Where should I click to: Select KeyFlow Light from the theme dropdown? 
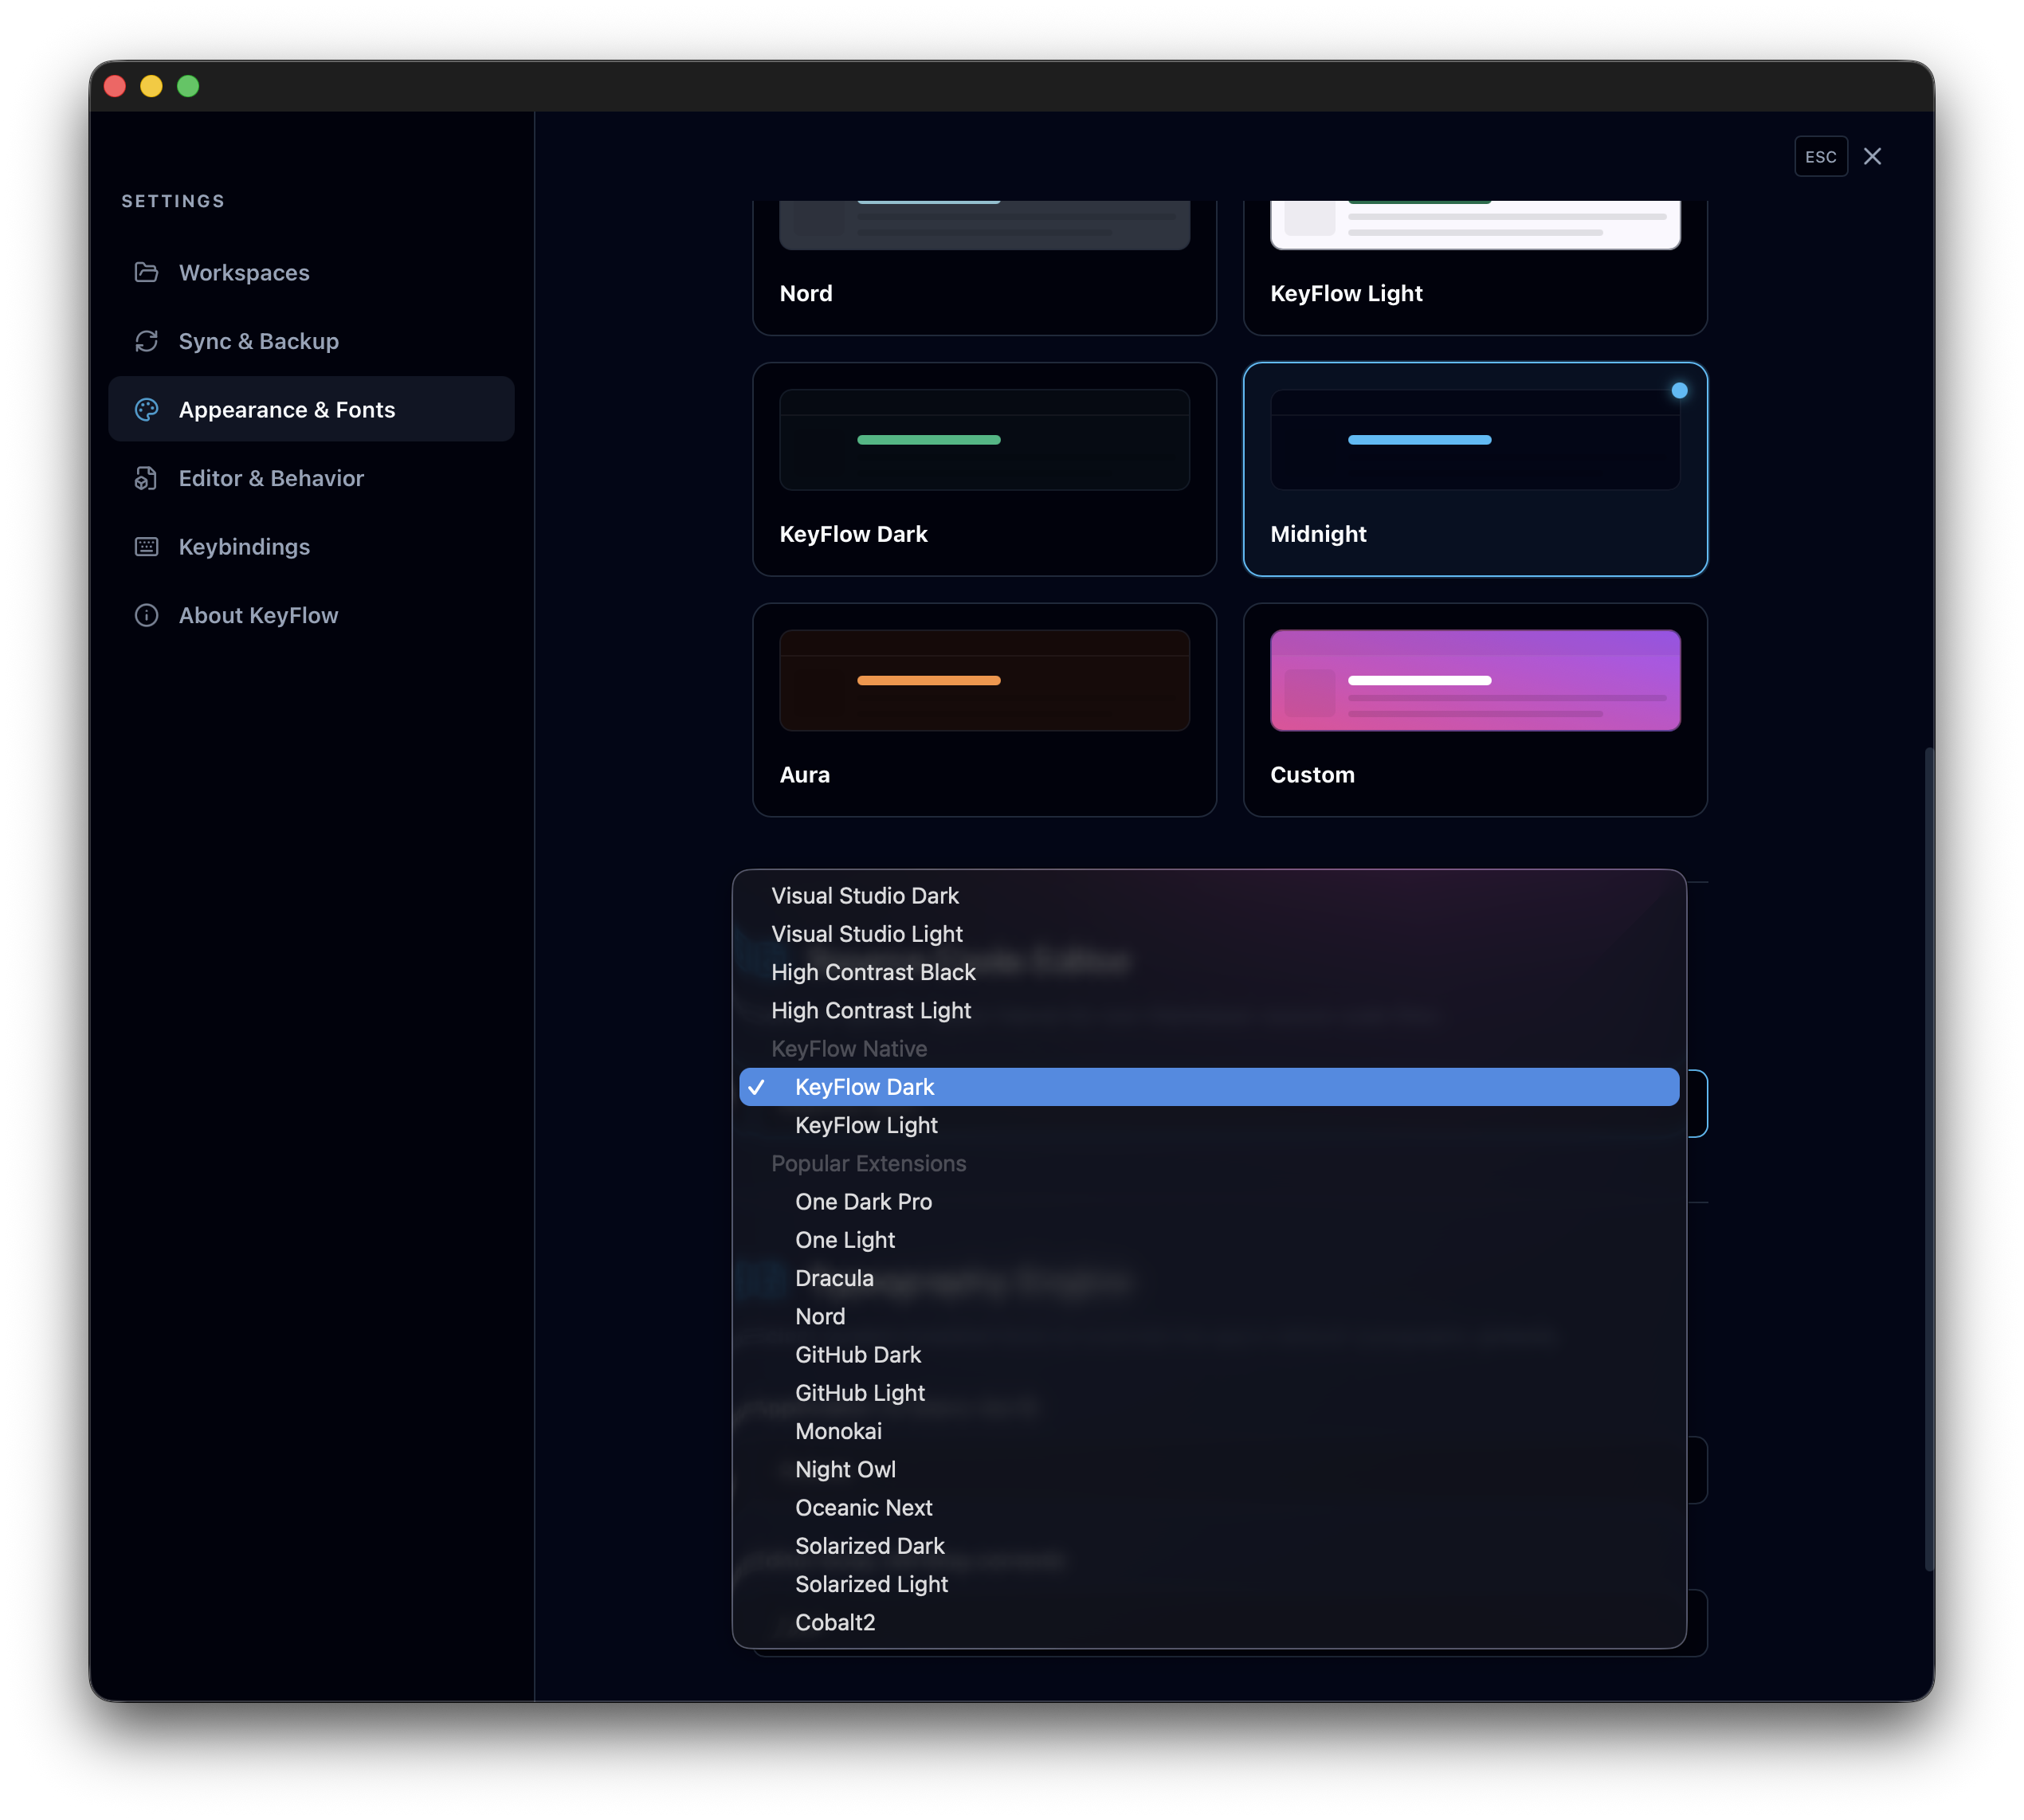(x=866, y=1125)
